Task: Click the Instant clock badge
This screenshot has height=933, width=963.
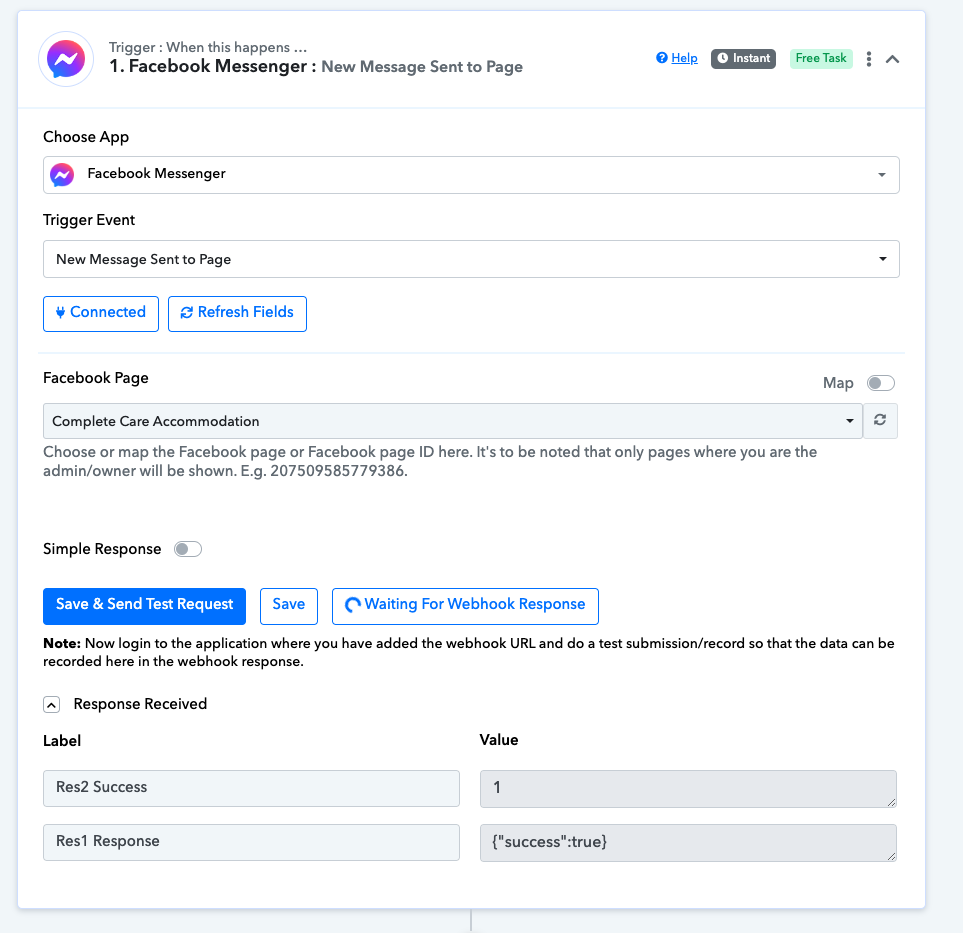Action: [743, 58]
